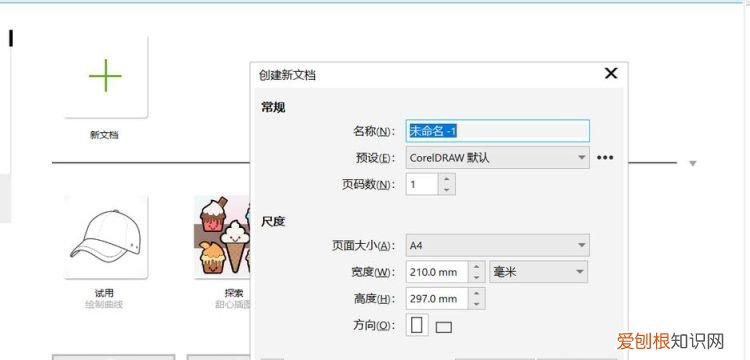This screenshot has width=750, height=360.
Task: Close the 创建新文档 dialog
Action: pos(611,73)
